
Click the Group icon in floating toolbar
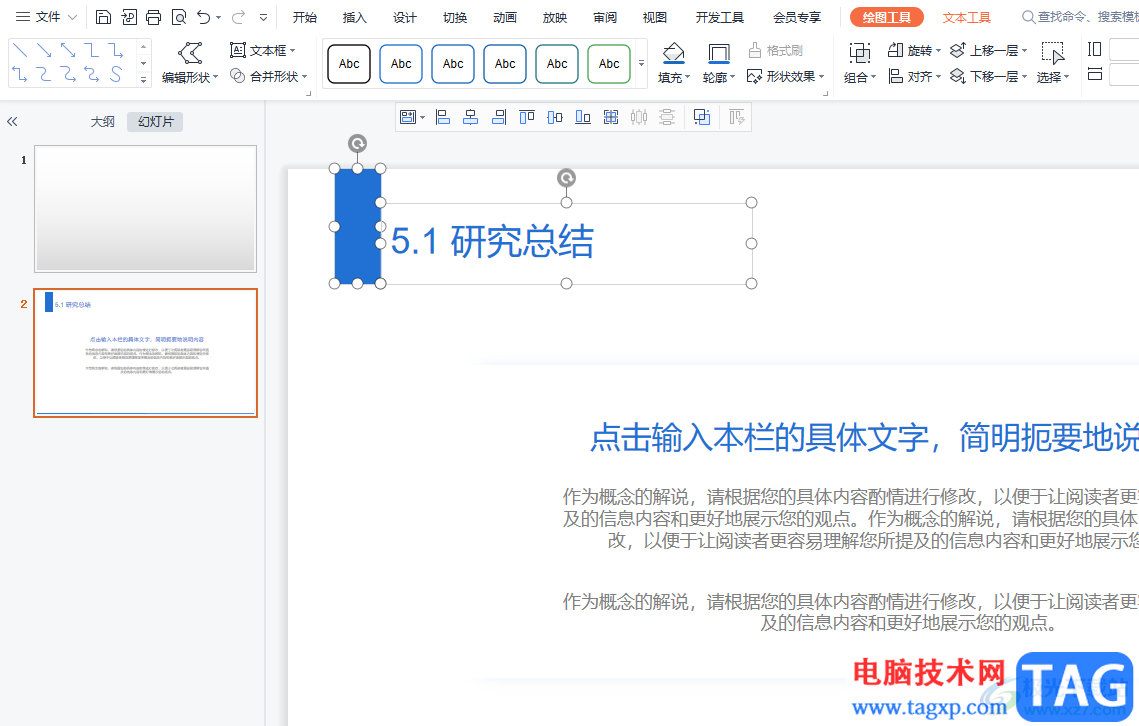[702, 117]
